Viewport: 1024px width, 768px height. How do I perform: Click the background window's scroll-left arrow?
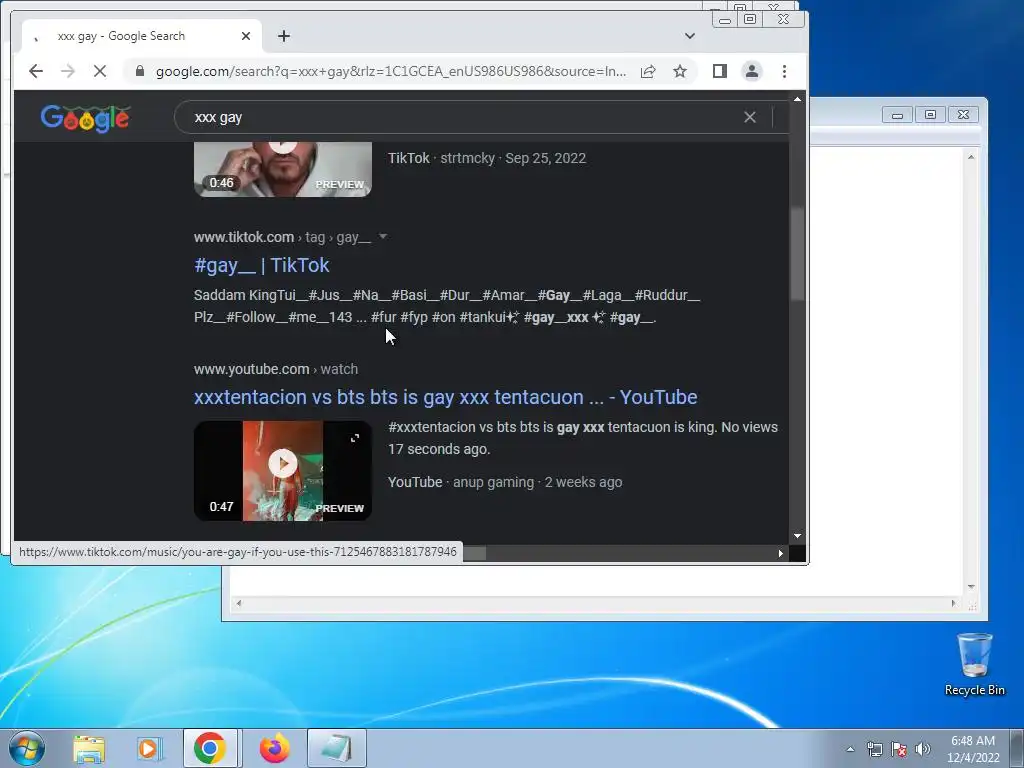tap(238, 603)
